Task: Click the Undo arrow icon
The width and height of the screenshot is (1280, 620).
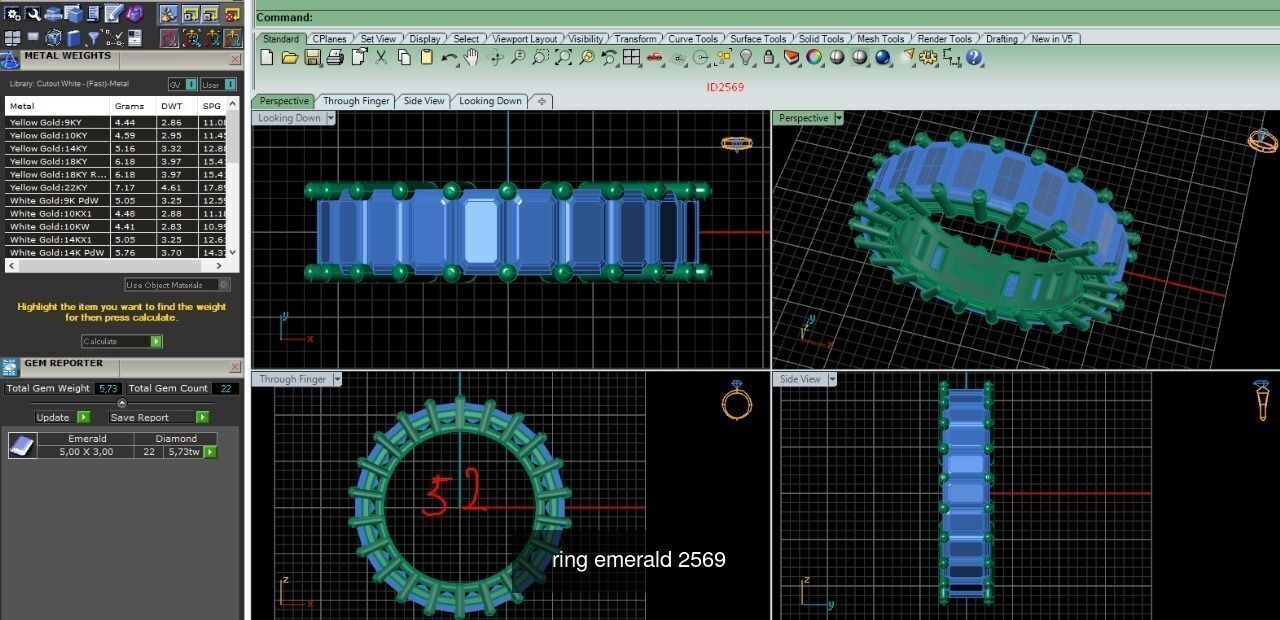Action: (x=449, y=58)
